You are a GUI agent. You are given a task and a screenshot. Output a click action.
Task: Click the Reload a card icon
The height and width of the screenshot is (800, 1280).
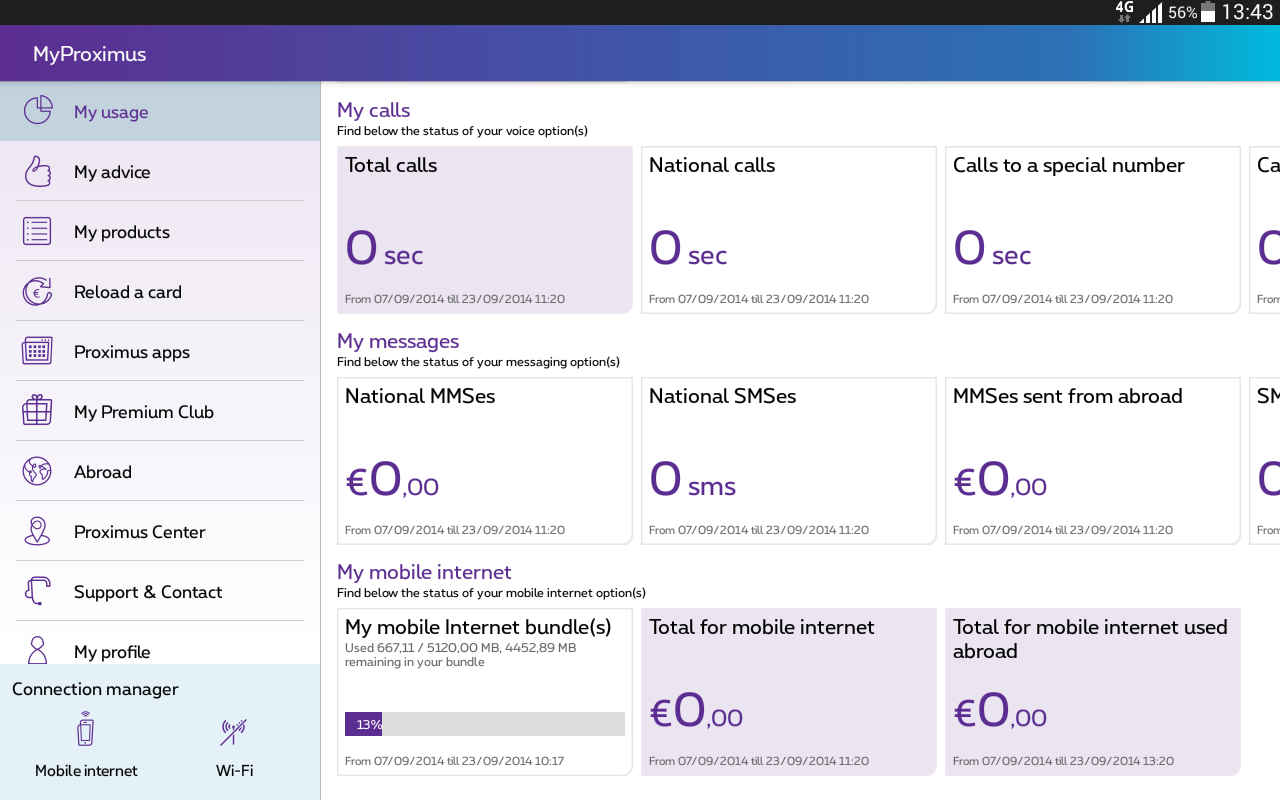[x=37, y=291]
